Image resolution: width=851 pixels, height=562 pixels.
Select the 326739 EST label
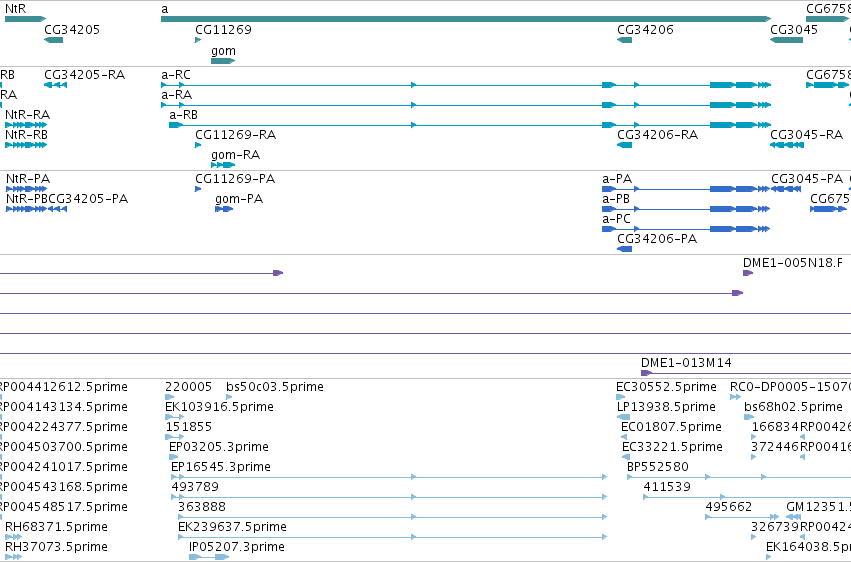(775, 527)
